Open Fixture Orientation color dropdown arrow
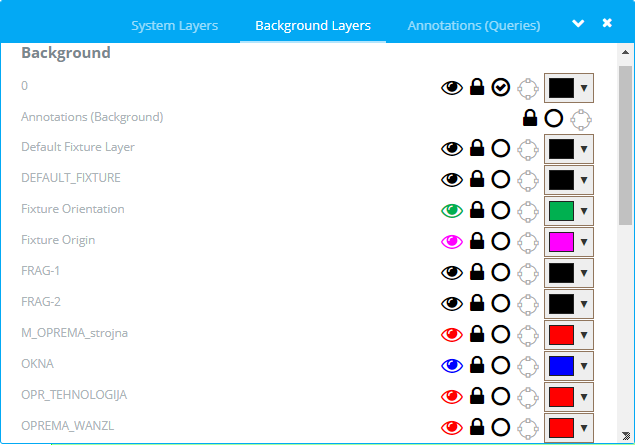Viewport: 635px width, 445px height. pyautogui.click(x=584, y=211)
